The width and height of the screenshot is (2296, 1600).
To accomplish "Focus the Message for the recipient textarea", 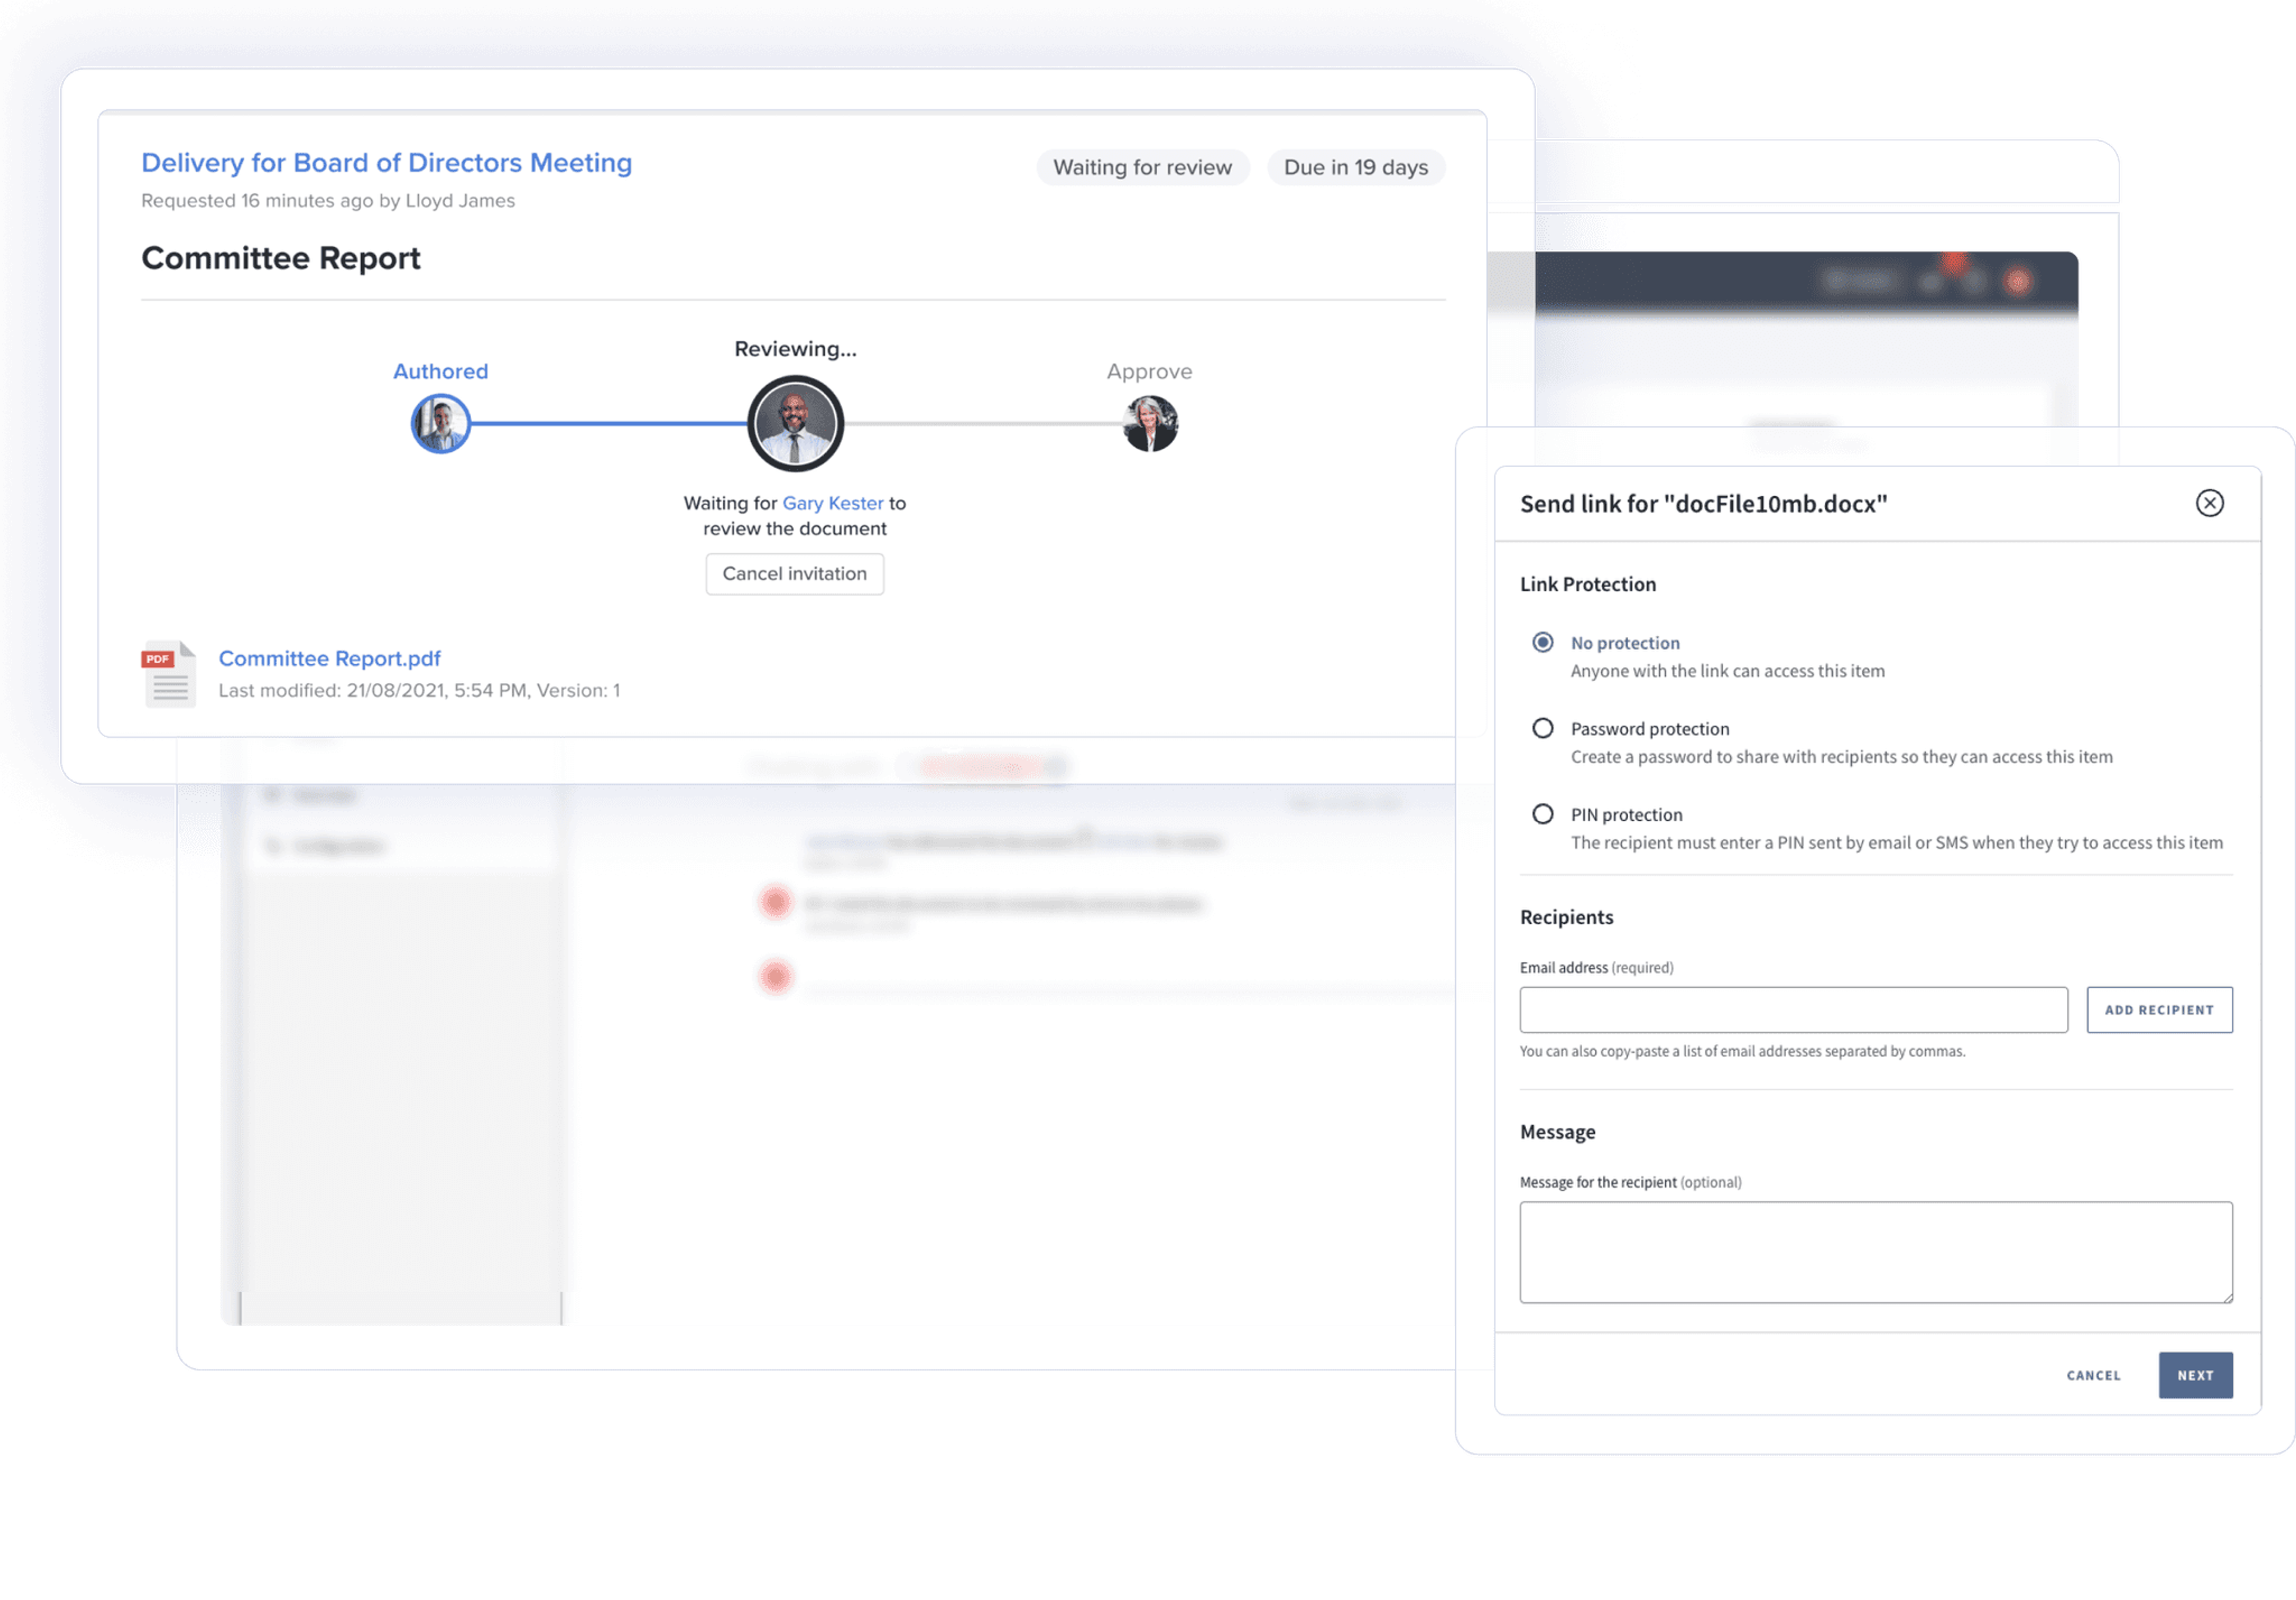I will [1876, 1252].
